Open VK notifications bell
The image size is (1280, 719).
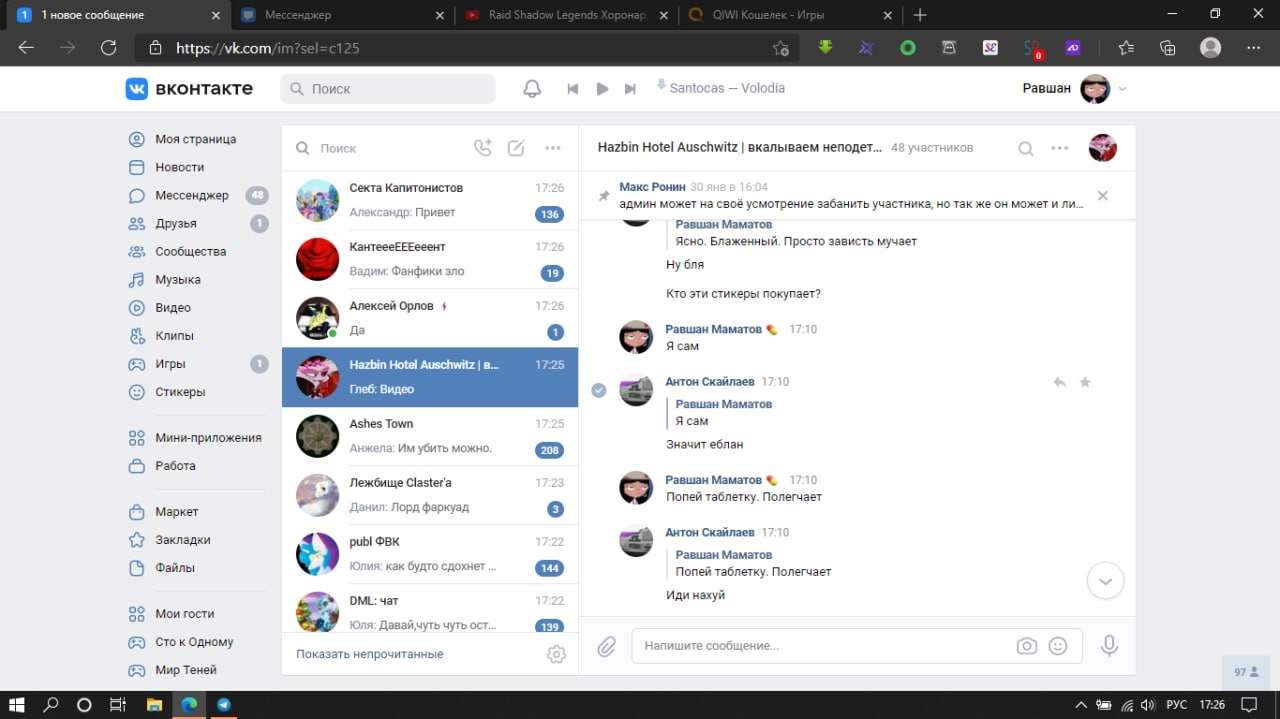pyautogui.click(x=532, y=89)
